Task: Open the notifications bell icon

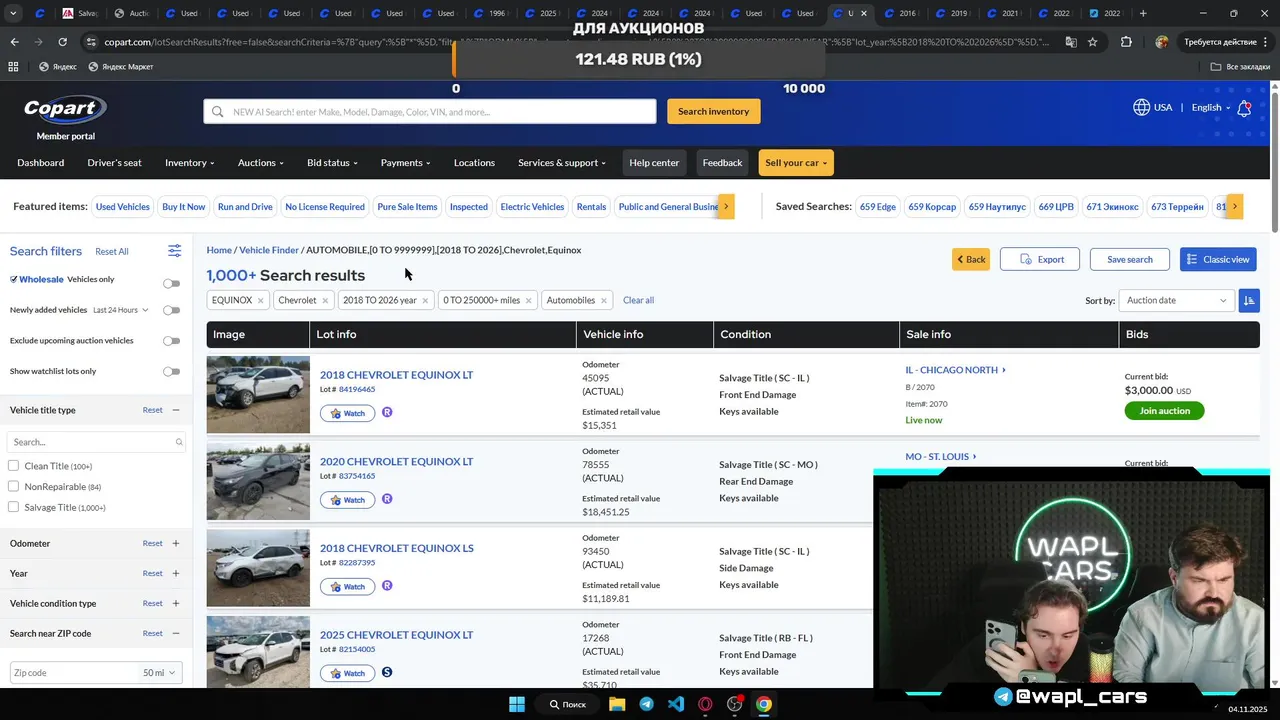Action: (x=1244, y=108)
